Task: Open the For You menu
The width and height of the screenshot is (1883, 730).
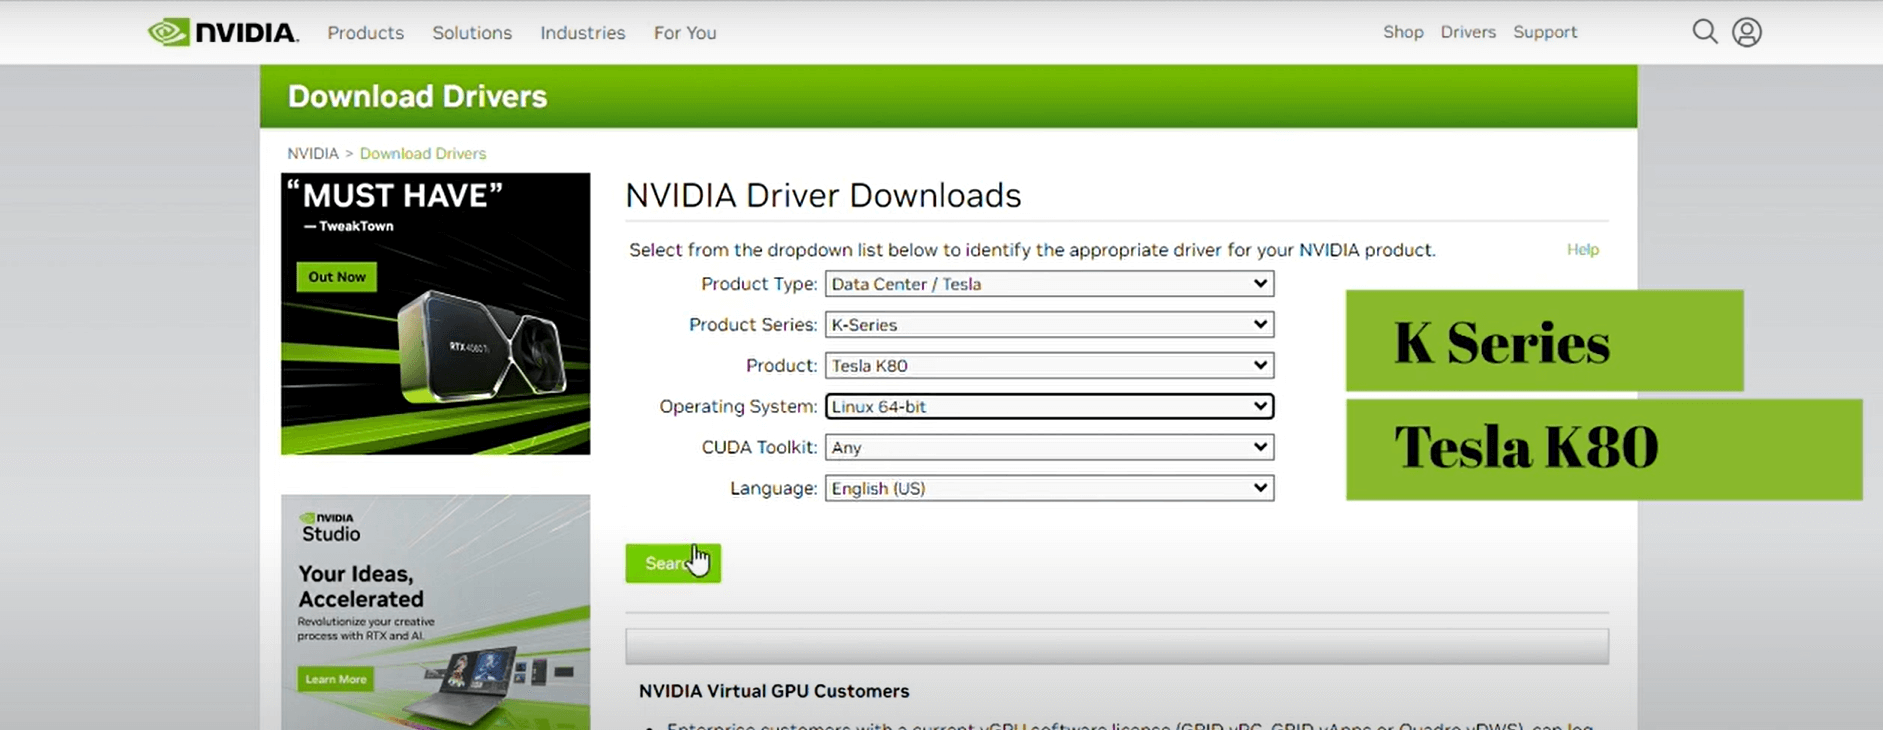Action: 684,33
